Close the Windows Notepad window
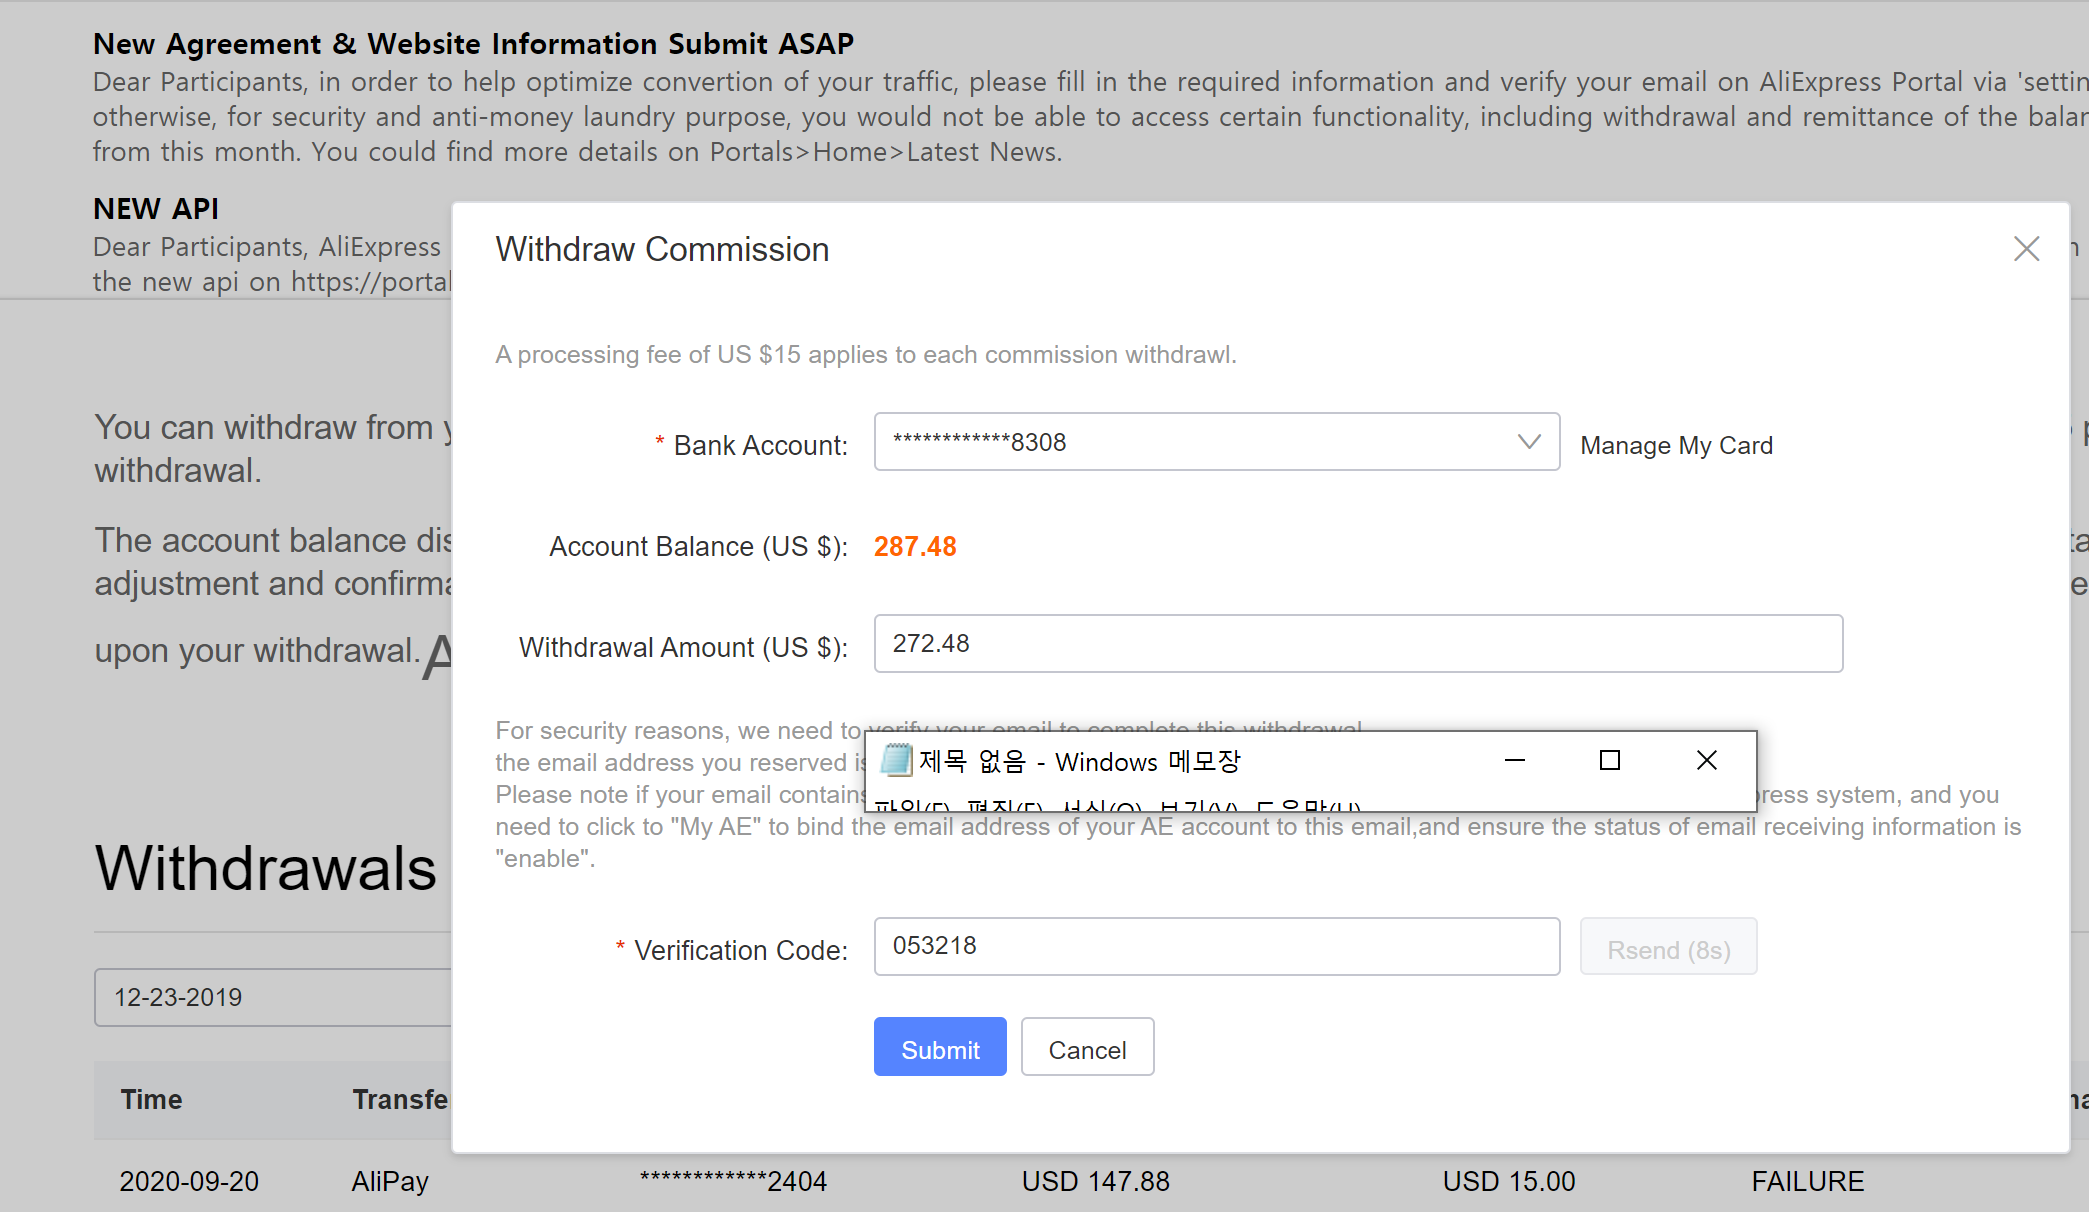Image resolution: width=2089 pixels, height=1212 pixels. pyautogui.click(x=1706, y=761)
